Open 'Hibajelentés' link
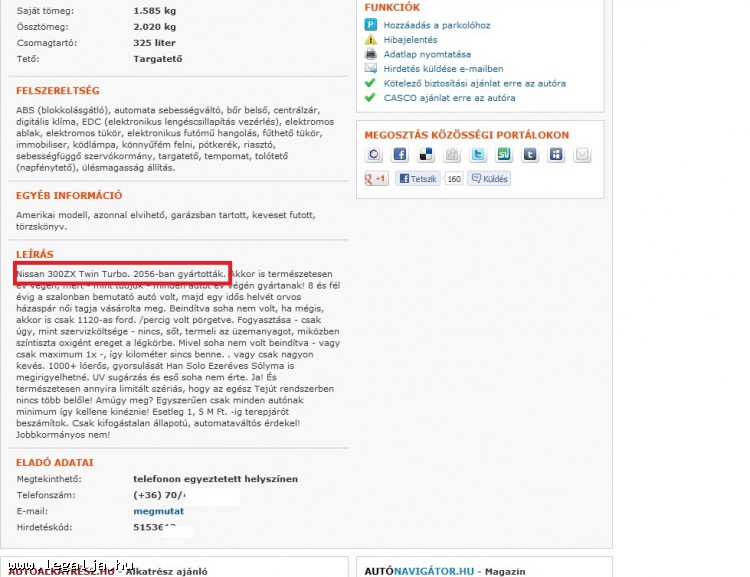The width and height of the screenshot is (750, 577). click(x=410, y=40)
